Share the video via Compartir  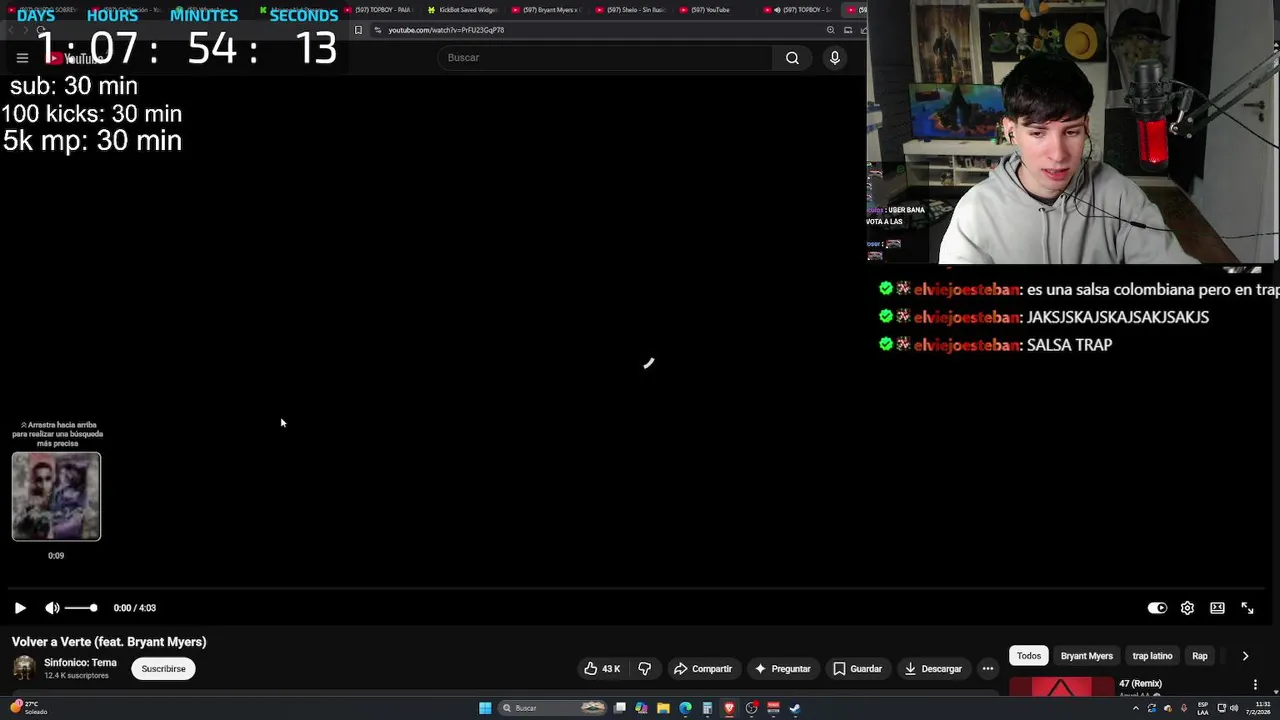703,669
